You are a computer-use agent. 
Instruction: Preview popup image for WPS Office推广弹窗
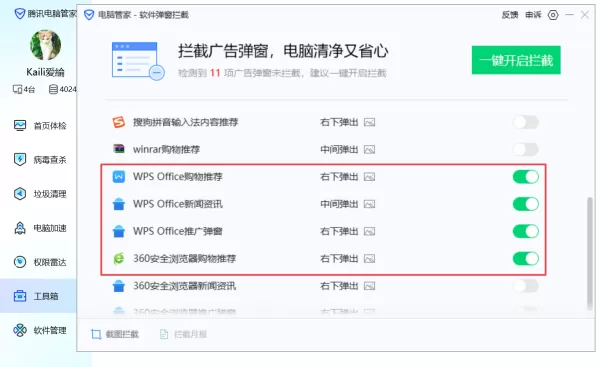369,231
